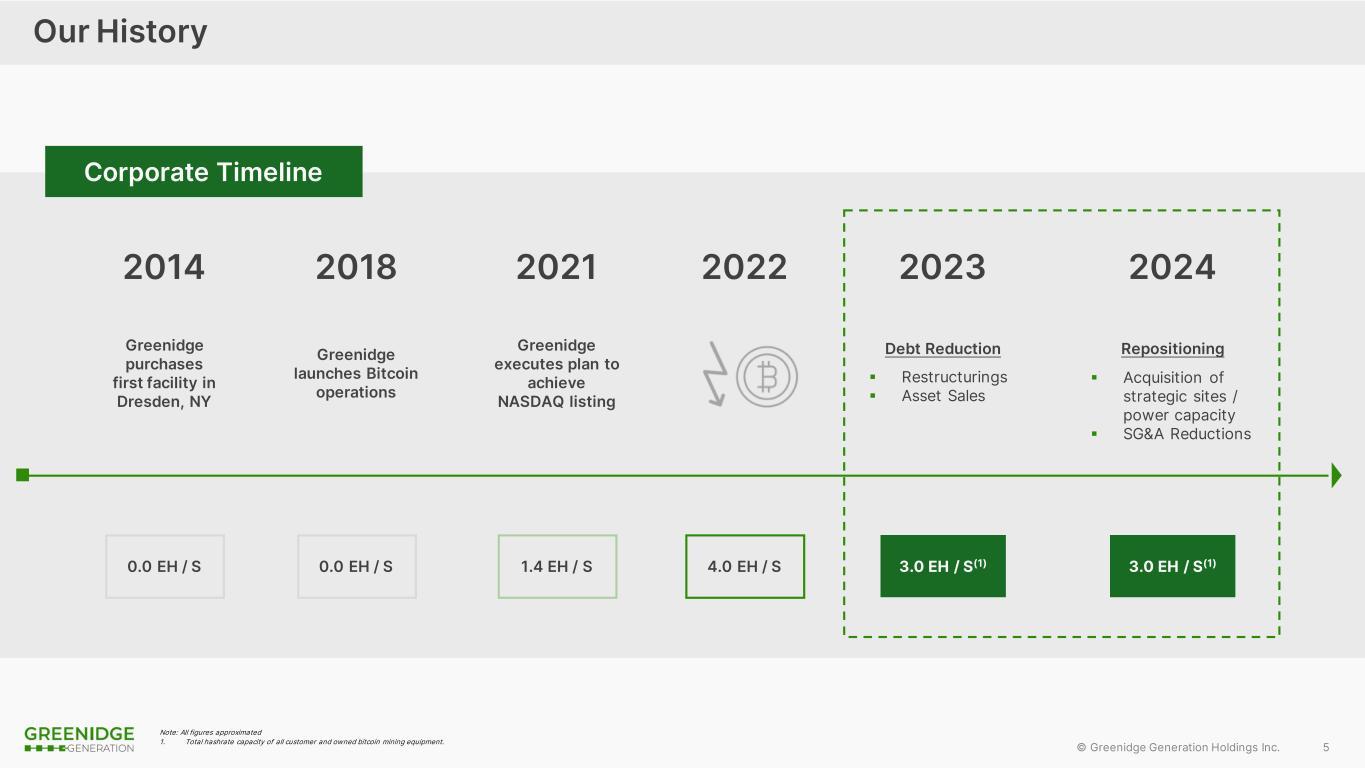The width and height of the screenshot is (1365, 768).
Task: Click the 3.0 EH / S box under 2023
Action: 943,566
